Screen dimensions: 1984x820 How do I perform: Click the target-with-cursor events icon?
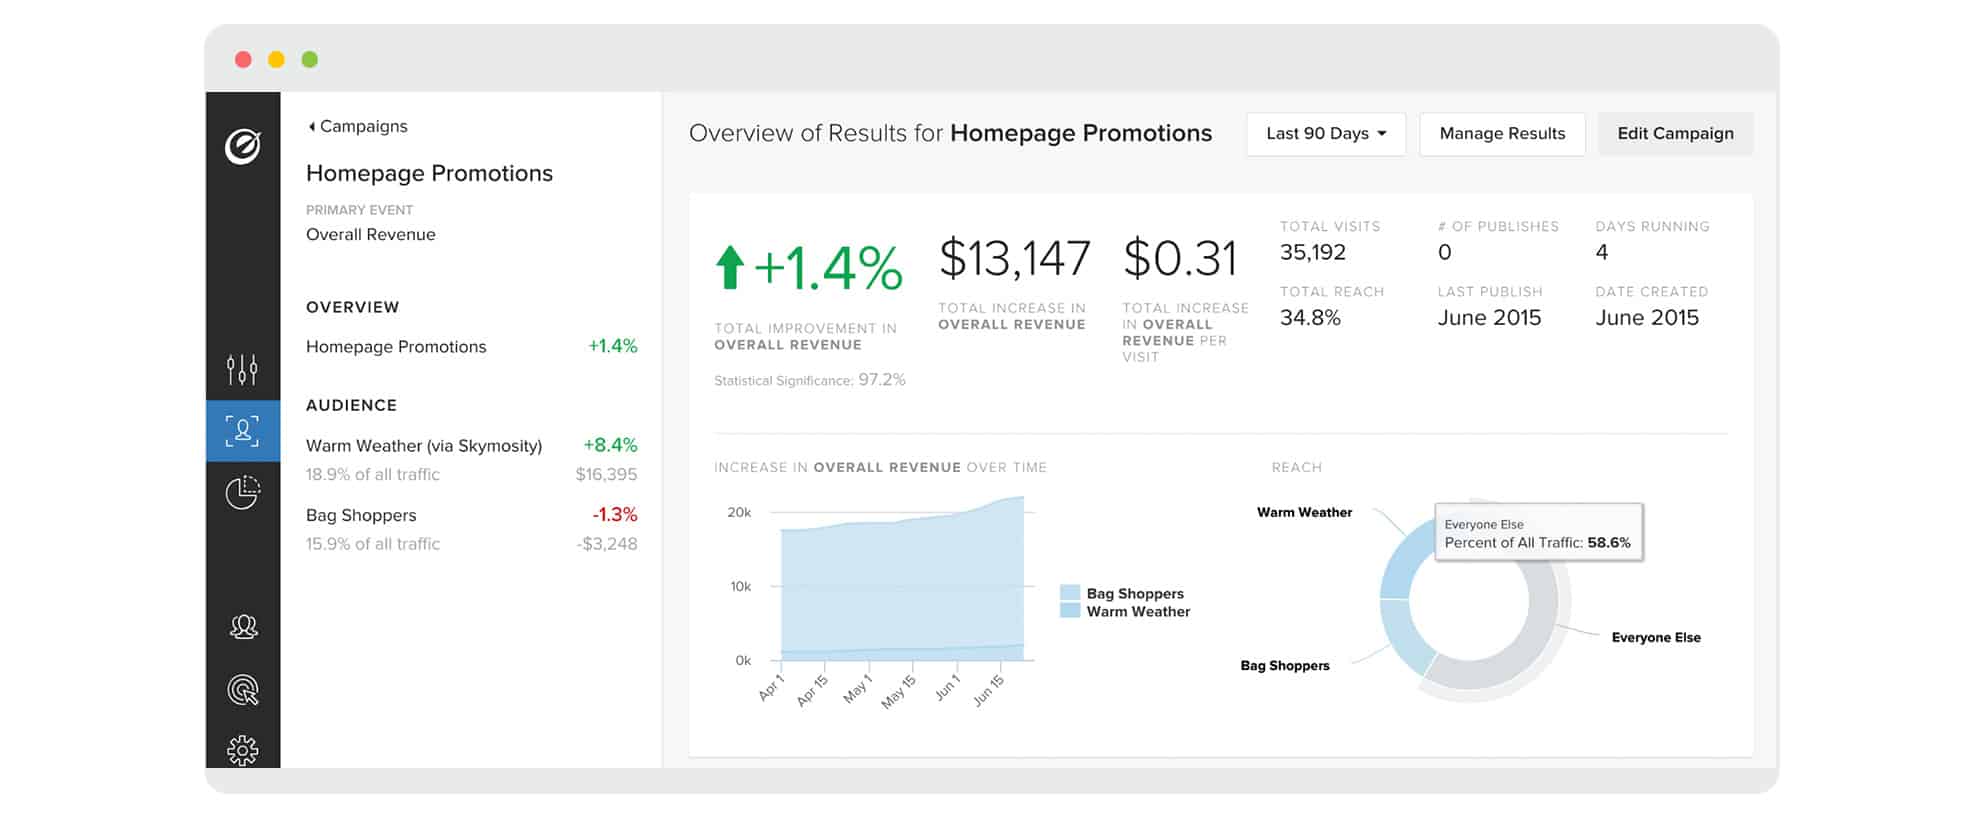[x=243, y=689]
